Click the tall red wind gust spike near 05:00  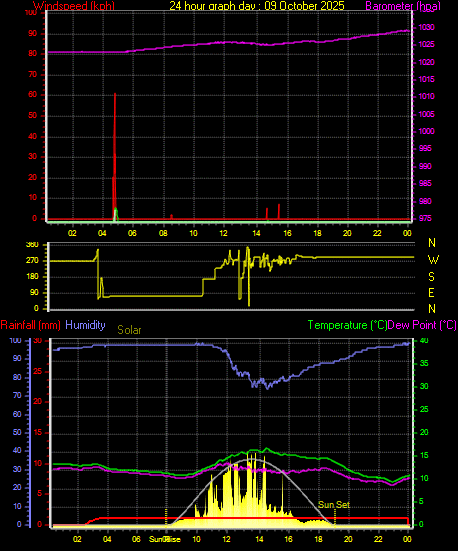[115, 155]
